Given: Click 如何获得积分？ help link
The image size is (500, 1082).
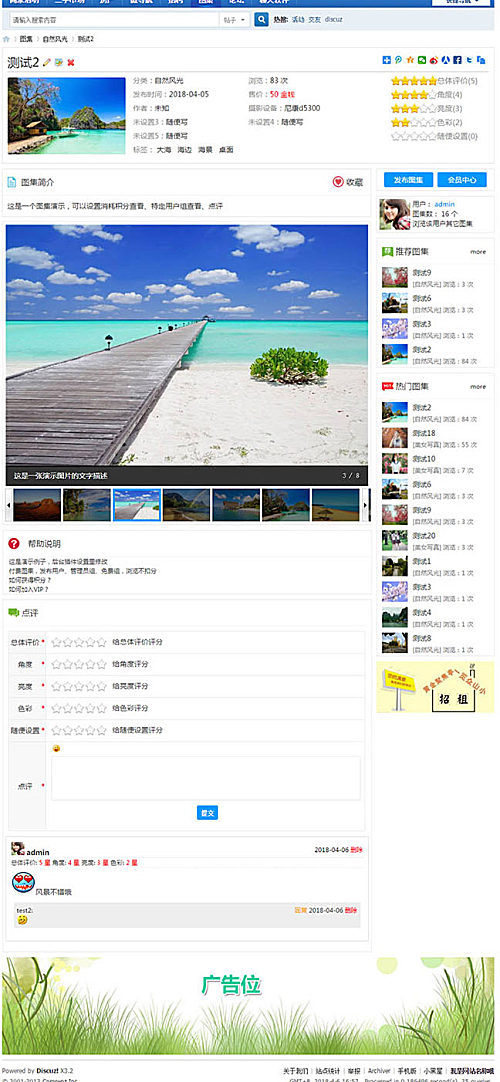Looking at the screenshot, I should 30,580.
